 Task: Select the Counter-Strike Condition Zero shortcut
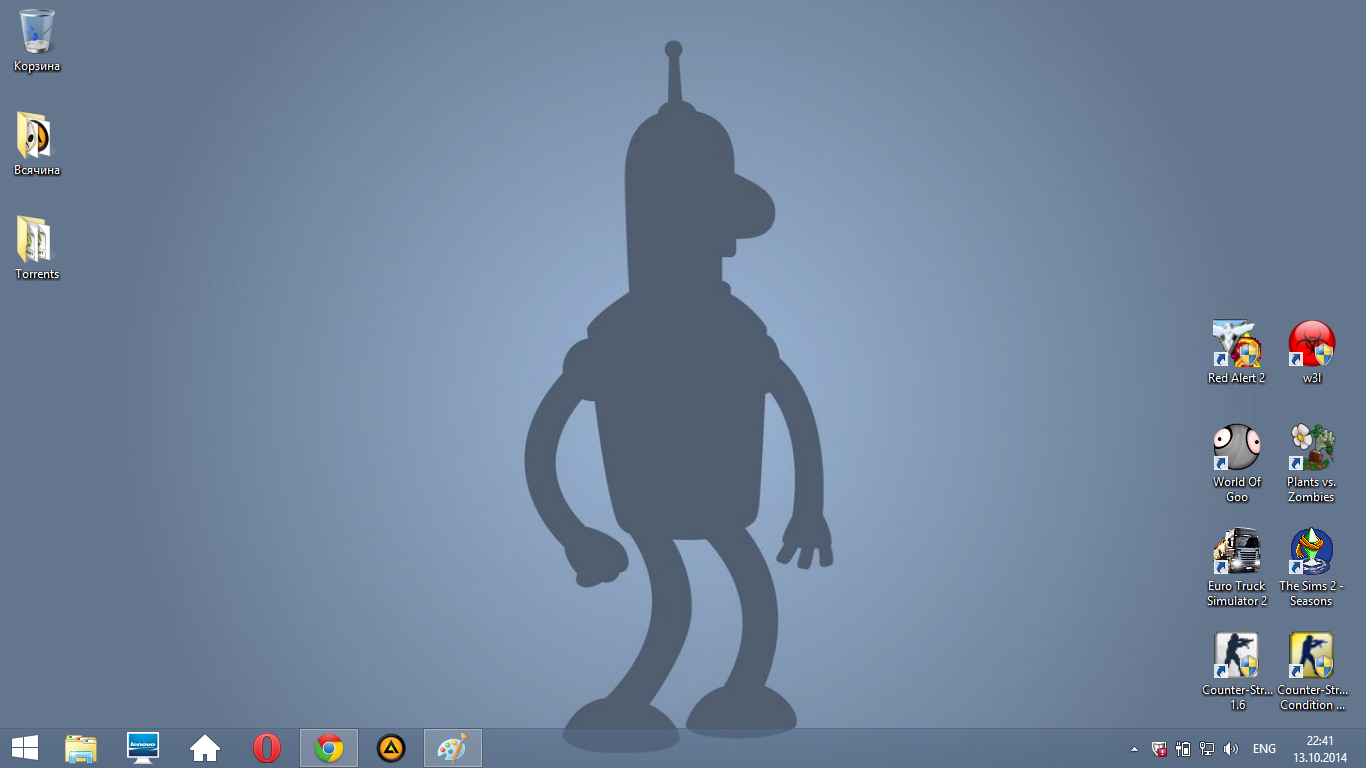pyautogui.click(x=1312, y=671)
